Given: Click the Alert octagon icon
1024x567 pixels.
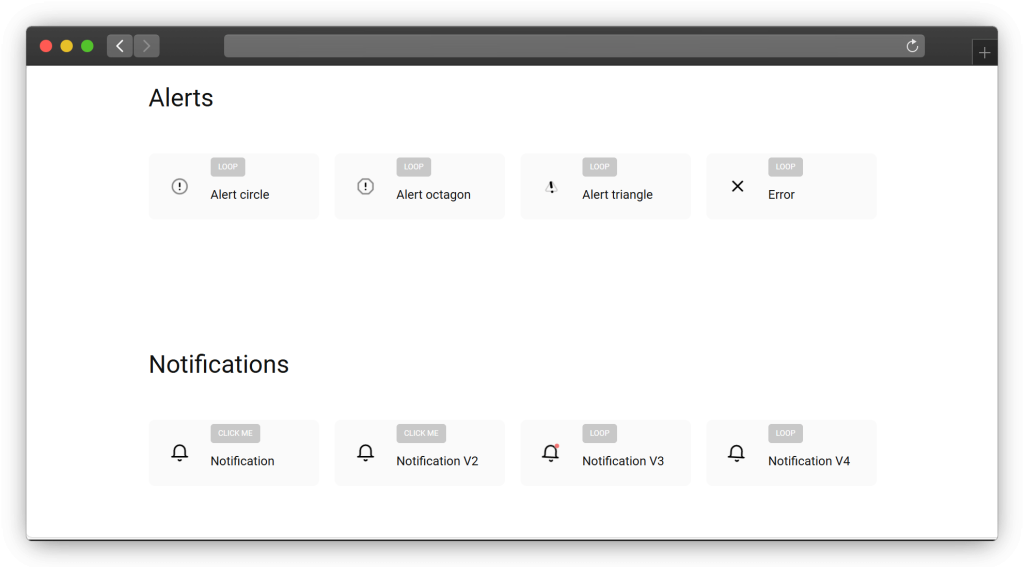Looking at the screenshot, I should point(366,186).
